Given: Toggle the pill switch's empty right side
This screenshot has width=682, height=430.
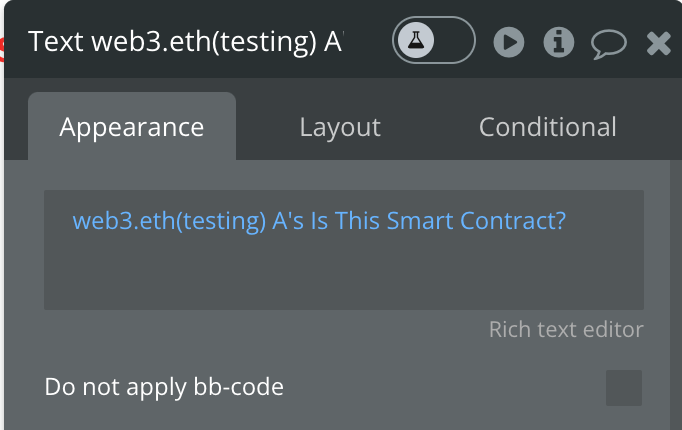Looking at the screenshot, I should point(455,40).
